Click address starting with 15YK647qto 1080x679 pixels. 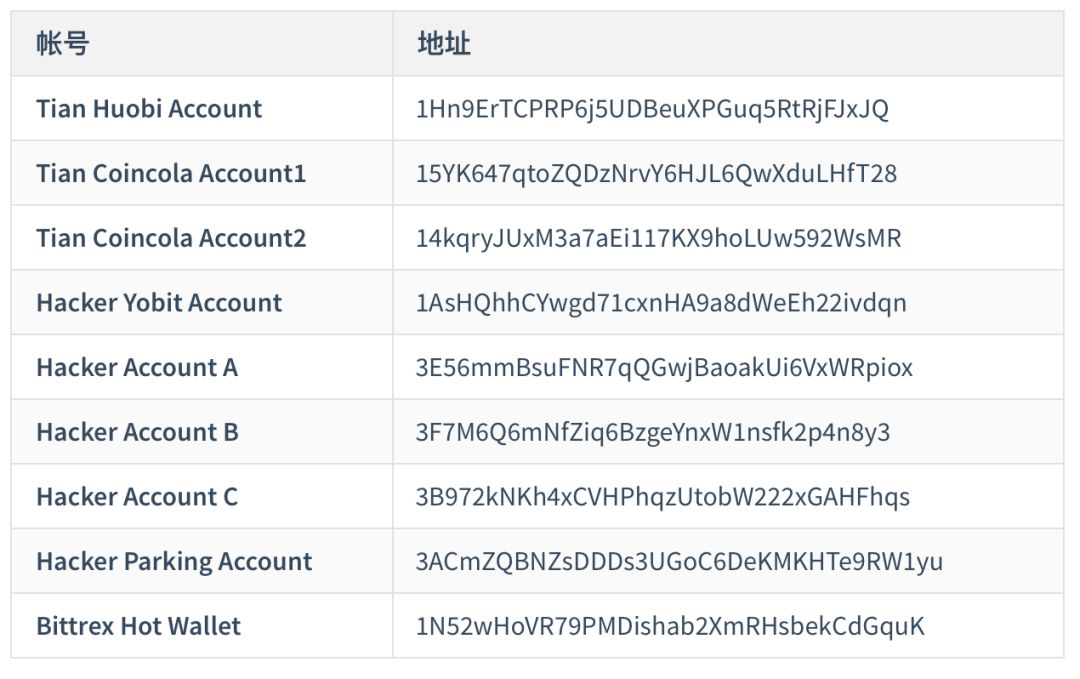click(656, 174)
